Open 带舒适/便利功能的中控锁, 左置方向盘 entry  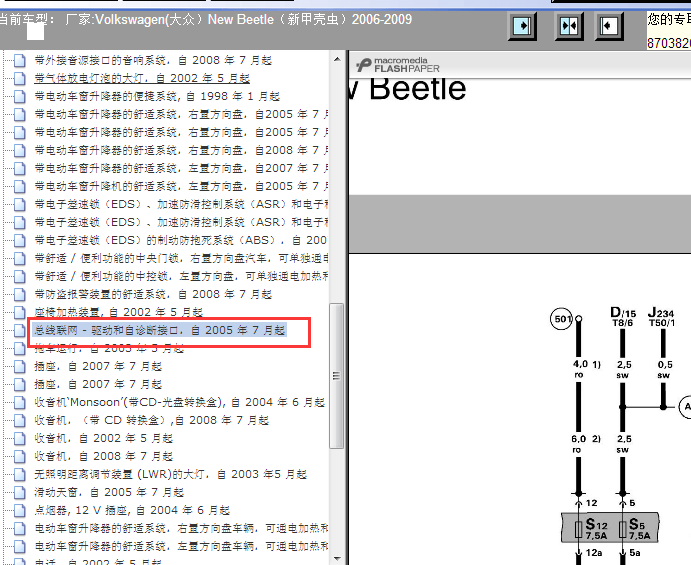(181, 276)
